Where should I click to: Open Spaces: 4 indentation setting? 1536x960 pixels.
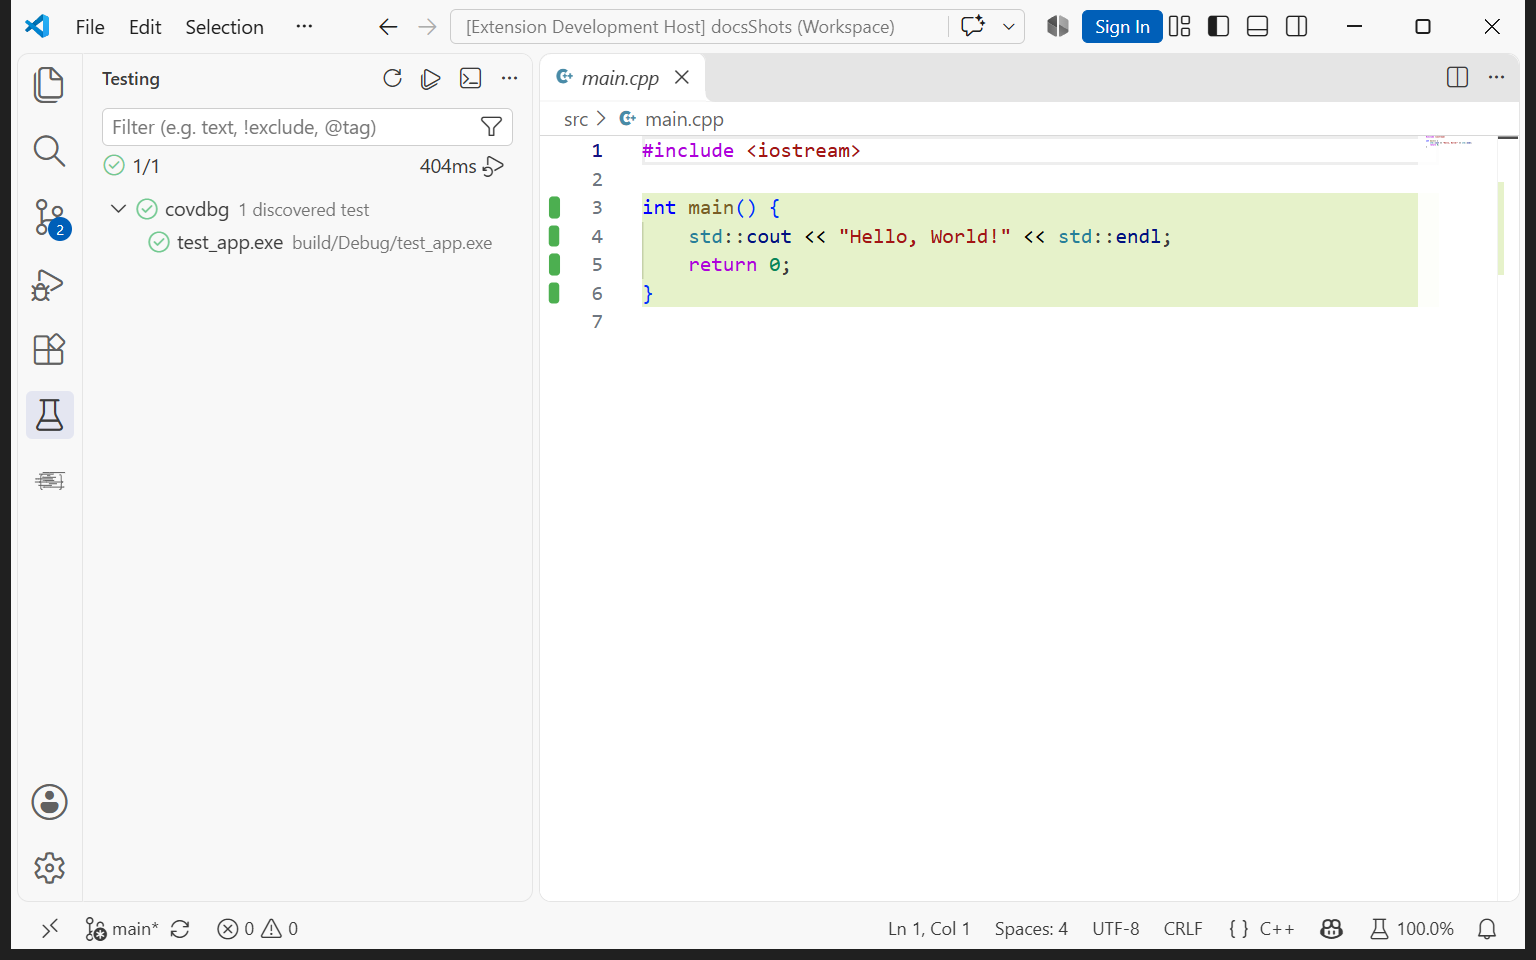(1031, 929)
